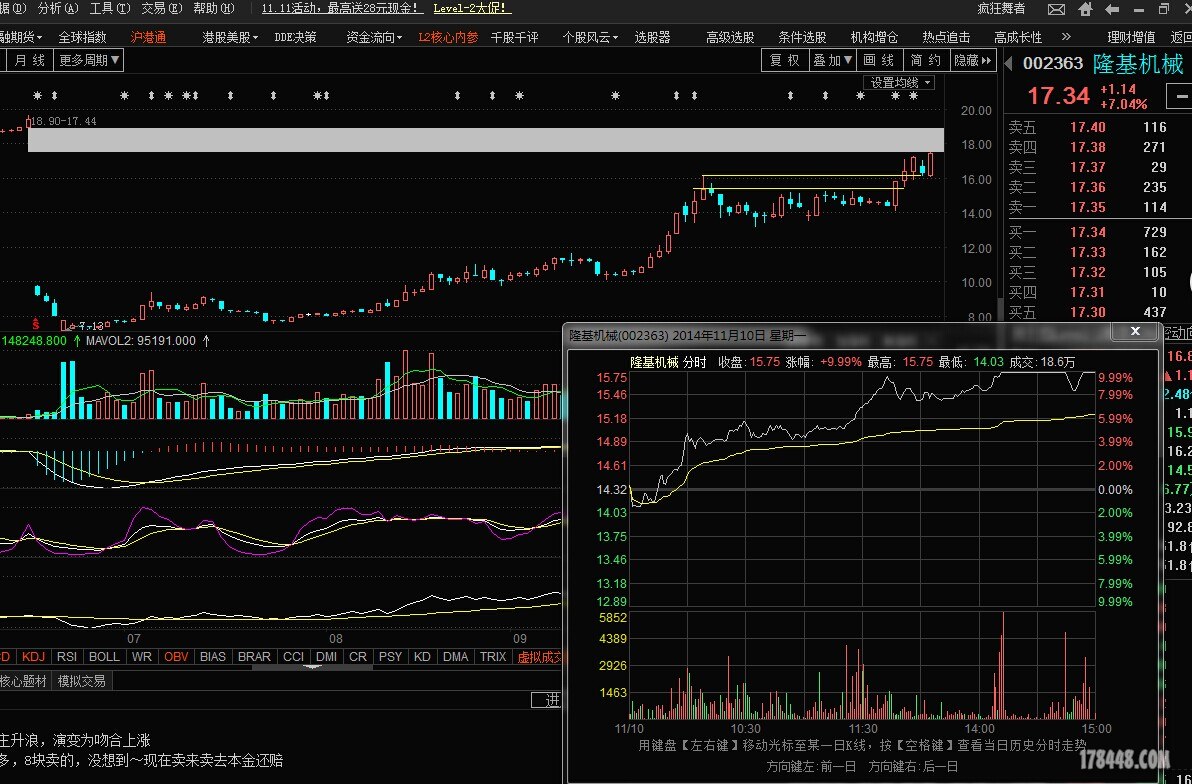Click the 选股器 toolbar item
This screenshot has height=784, width=1192.
pos(652,37)
